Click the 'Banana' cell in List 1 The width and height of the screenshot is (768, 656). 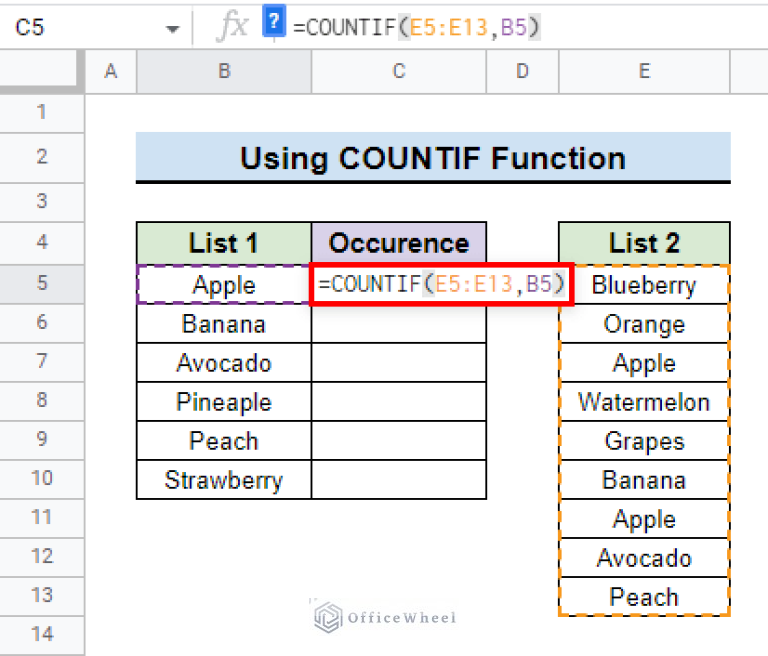[x=224, y=324]
